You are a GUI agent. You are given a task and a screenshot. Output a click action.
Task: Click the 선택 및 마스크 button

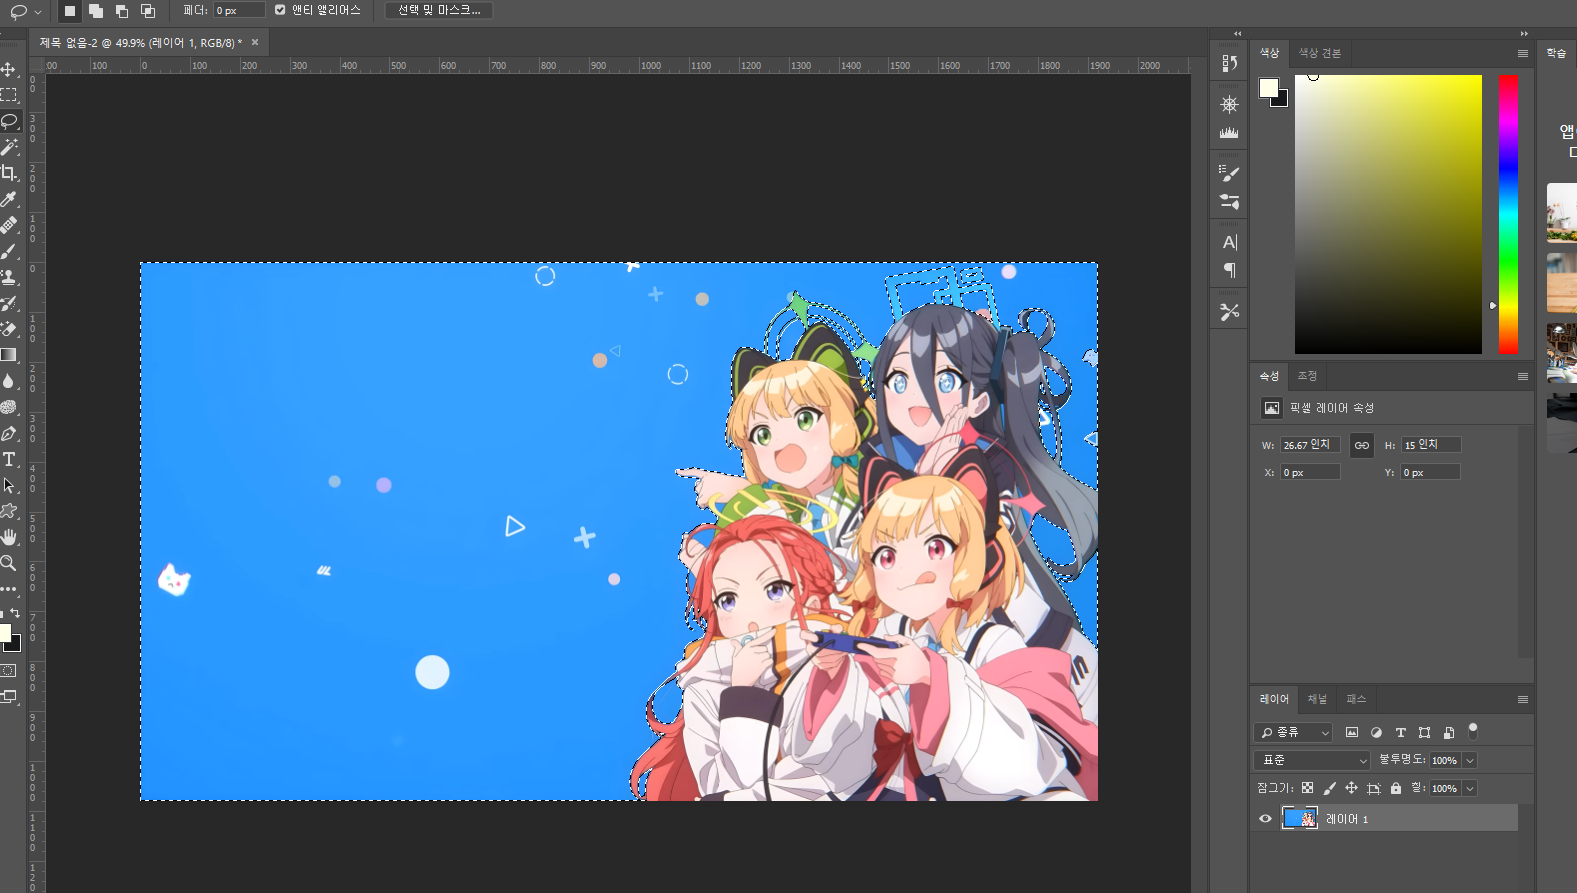pyautogui.click(x=439, y=10)
